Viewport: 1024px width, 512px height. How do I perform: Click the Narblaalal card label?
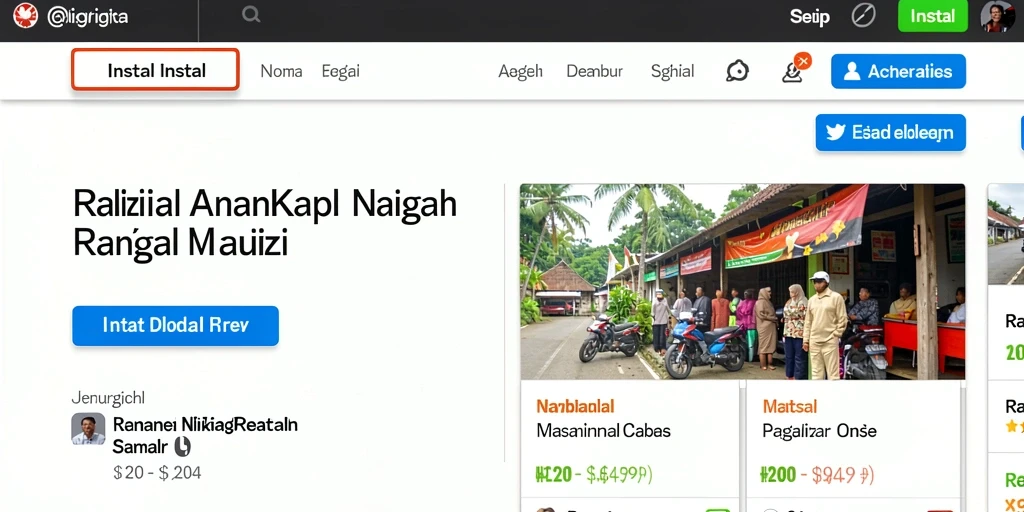(575, 407)
